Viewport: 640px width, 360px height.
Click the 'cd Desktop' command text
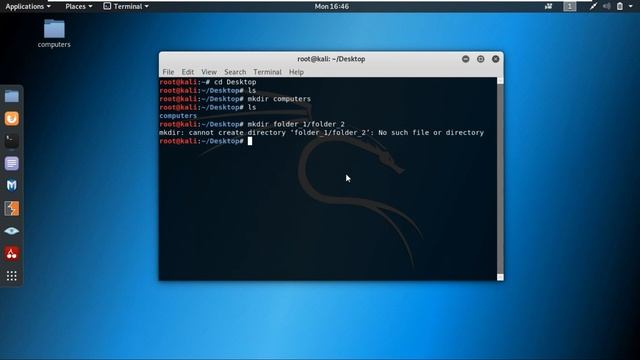[x=235, y=82]
